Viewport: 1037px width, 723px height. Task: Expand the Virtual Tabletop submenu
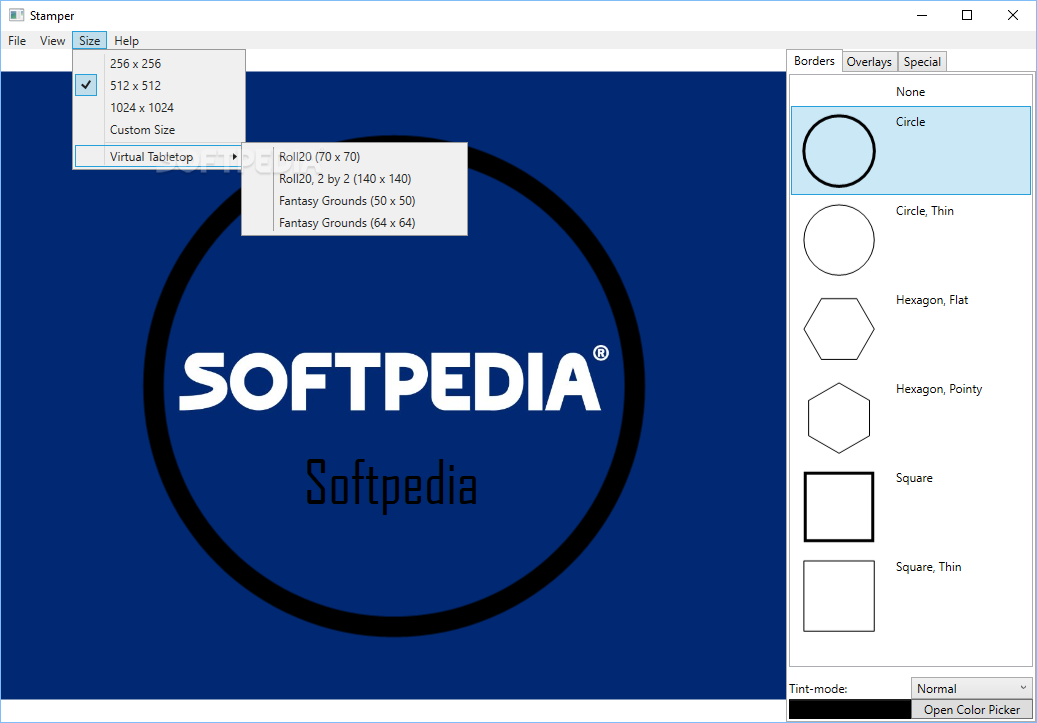[159, 157]
